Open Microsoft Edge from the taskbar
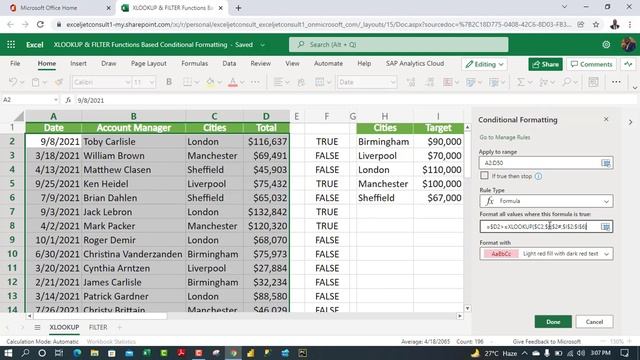Screen dimensions: 640x360 click(x=77, y=353)
